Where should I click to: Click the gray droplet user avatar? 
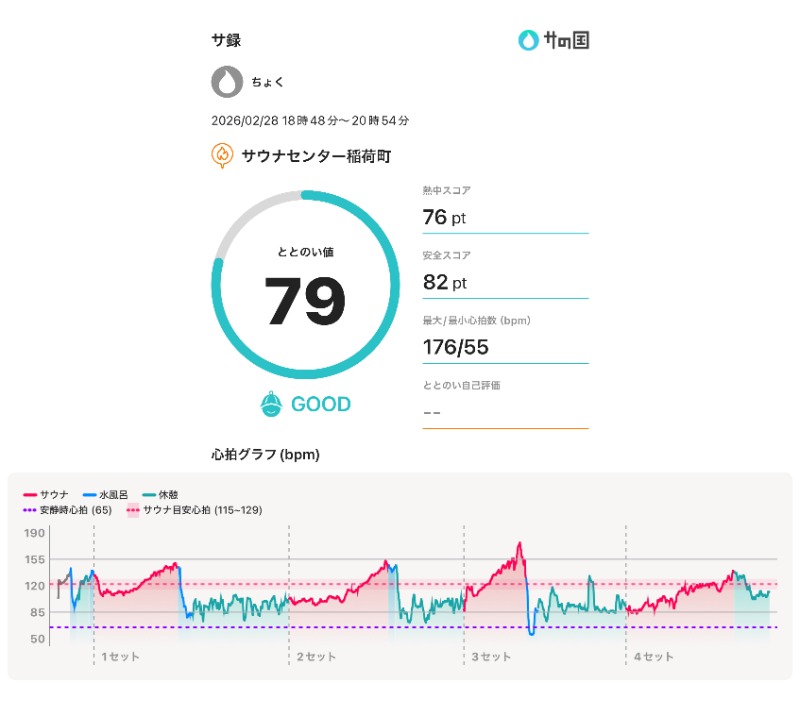point(227,82)
